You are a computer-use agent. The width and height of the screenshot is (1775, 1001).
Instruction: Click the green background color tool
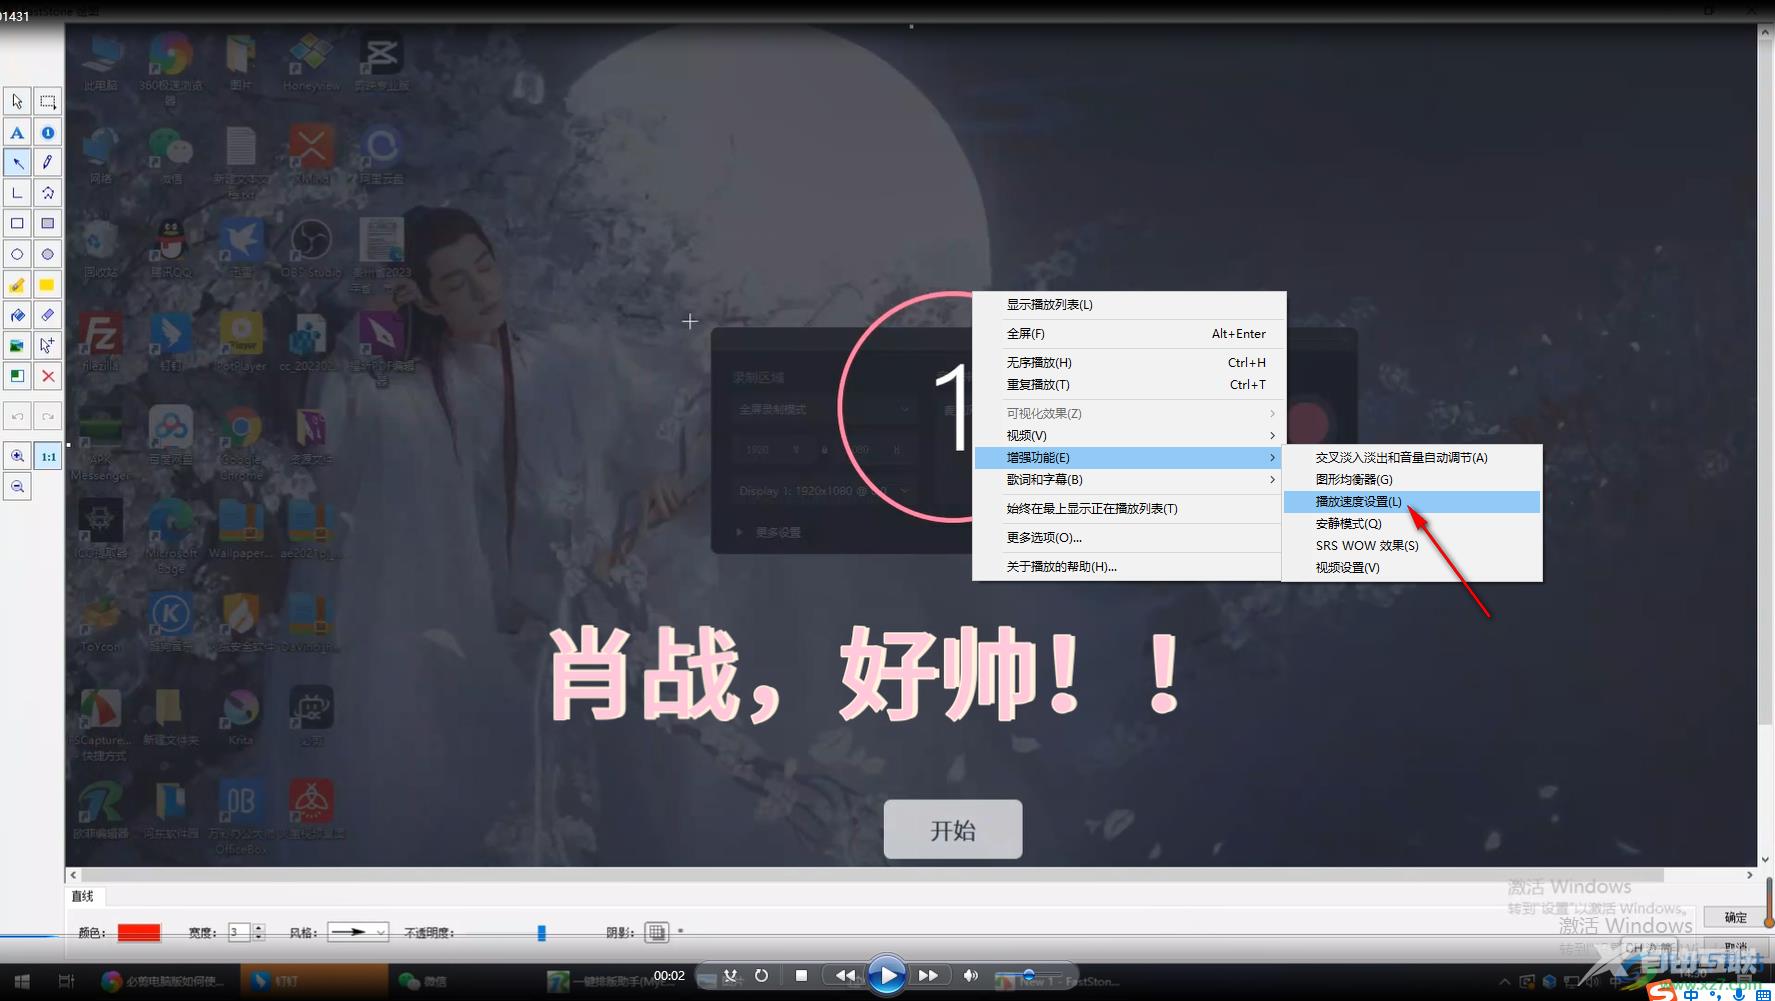pyautogui.click(x=17, y=376)
